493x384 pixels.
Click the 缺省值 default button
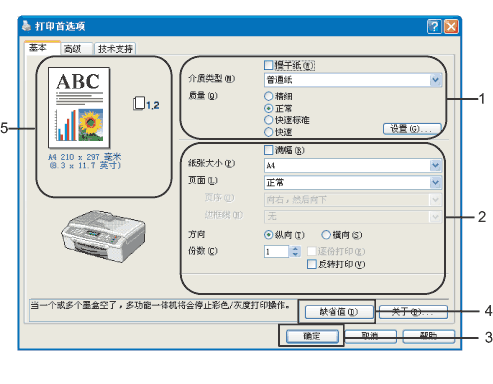[339, 312]
